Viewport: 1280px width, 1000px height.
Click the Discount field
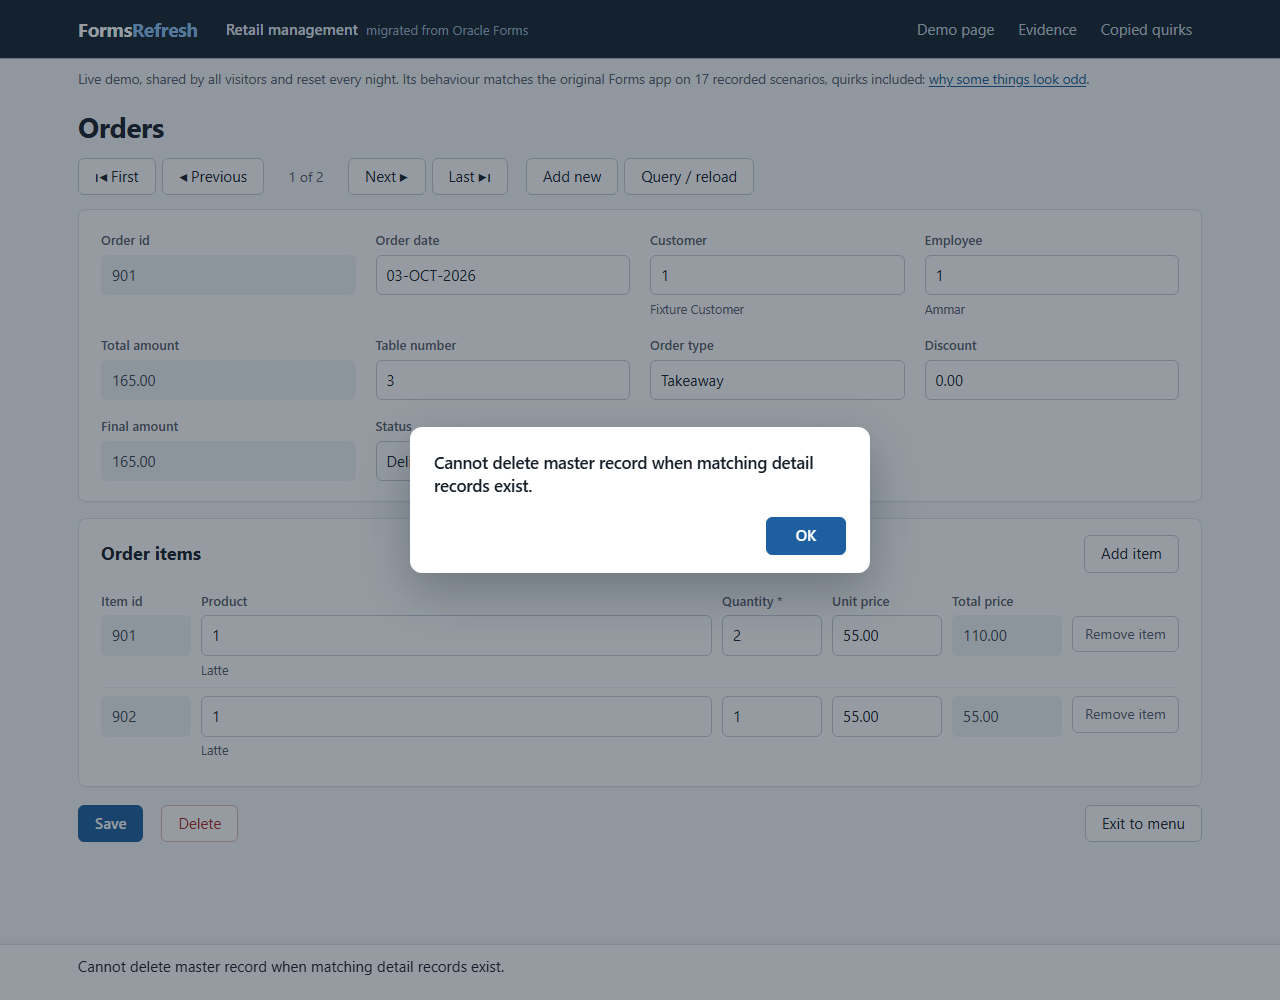pos(1052,380)
